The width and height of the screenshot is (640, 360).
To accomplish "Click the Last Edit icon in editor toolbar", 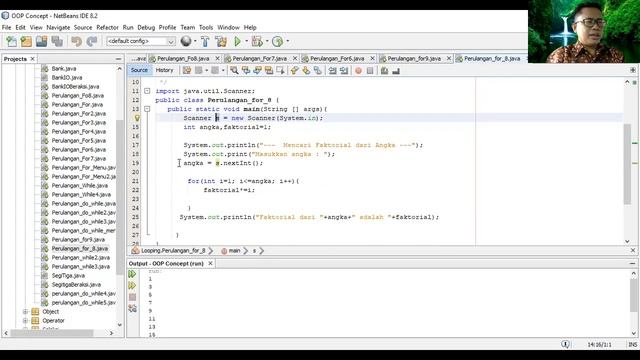I will (187, 71).
